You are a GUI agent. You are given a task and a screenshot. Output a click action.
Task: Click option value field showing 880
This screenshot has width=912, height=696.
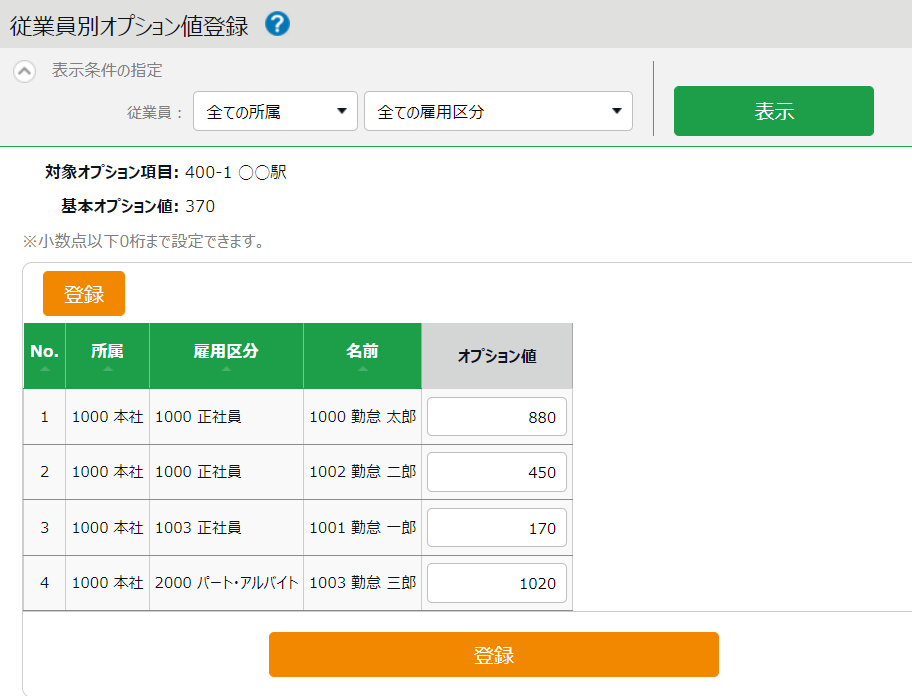[497, 417]
